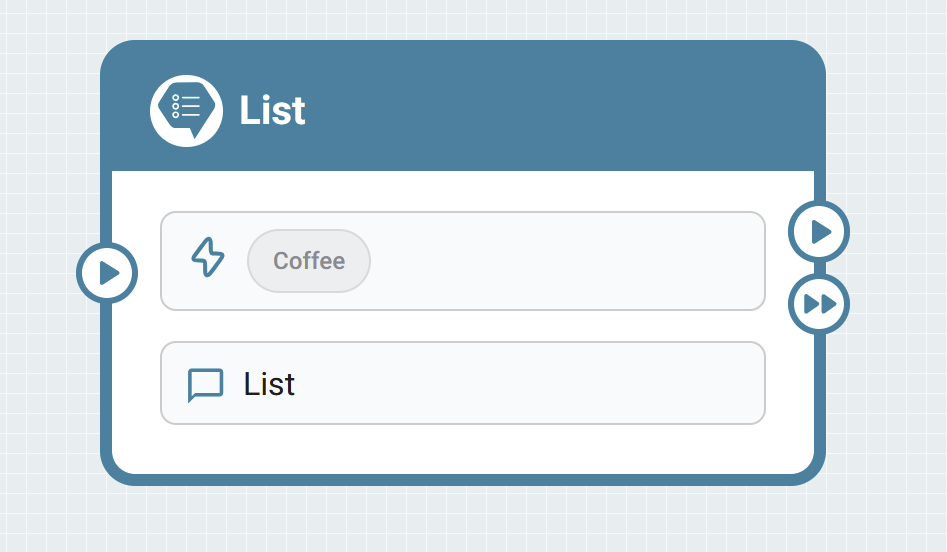This screenshot has height=552, width=947.
Task: Select the List node title text
Action: tap(272, 110)
